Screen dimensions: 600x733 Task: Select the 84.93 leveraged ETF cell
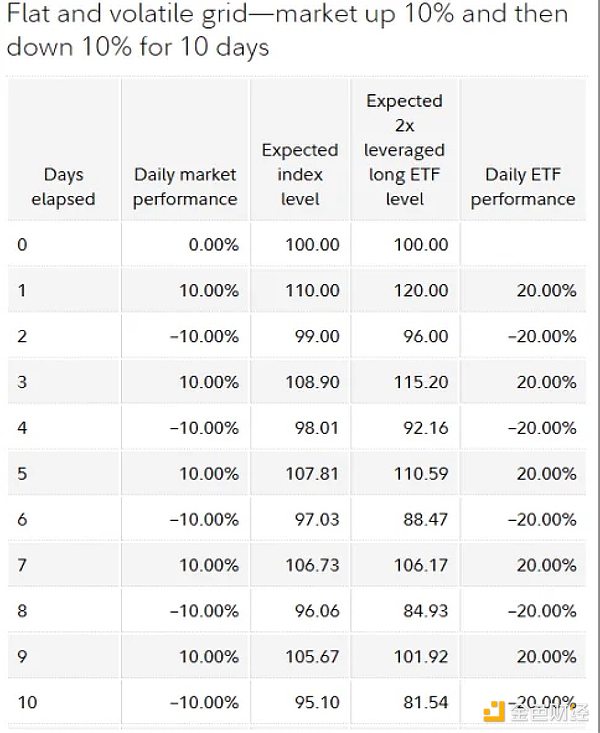point(425,612)
